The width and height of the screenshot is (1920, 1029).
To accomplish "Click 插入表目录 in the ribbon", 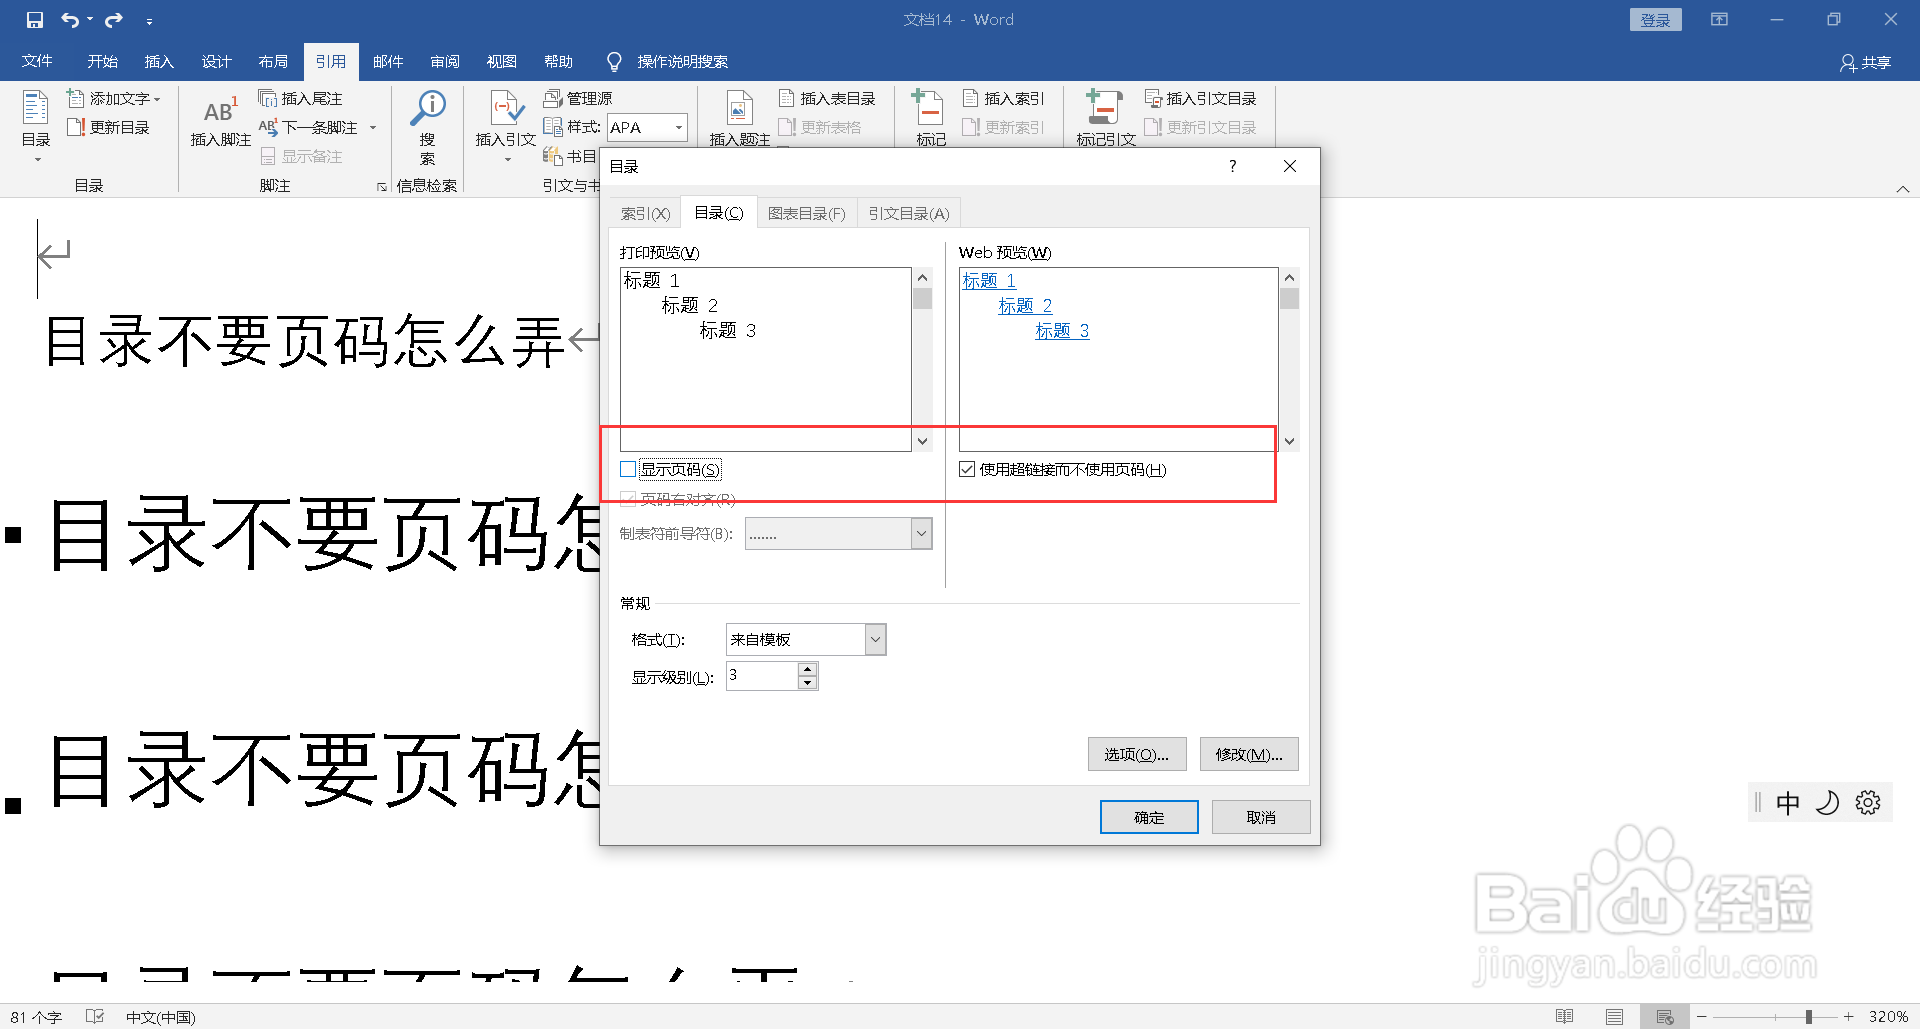I will point(827,98).
